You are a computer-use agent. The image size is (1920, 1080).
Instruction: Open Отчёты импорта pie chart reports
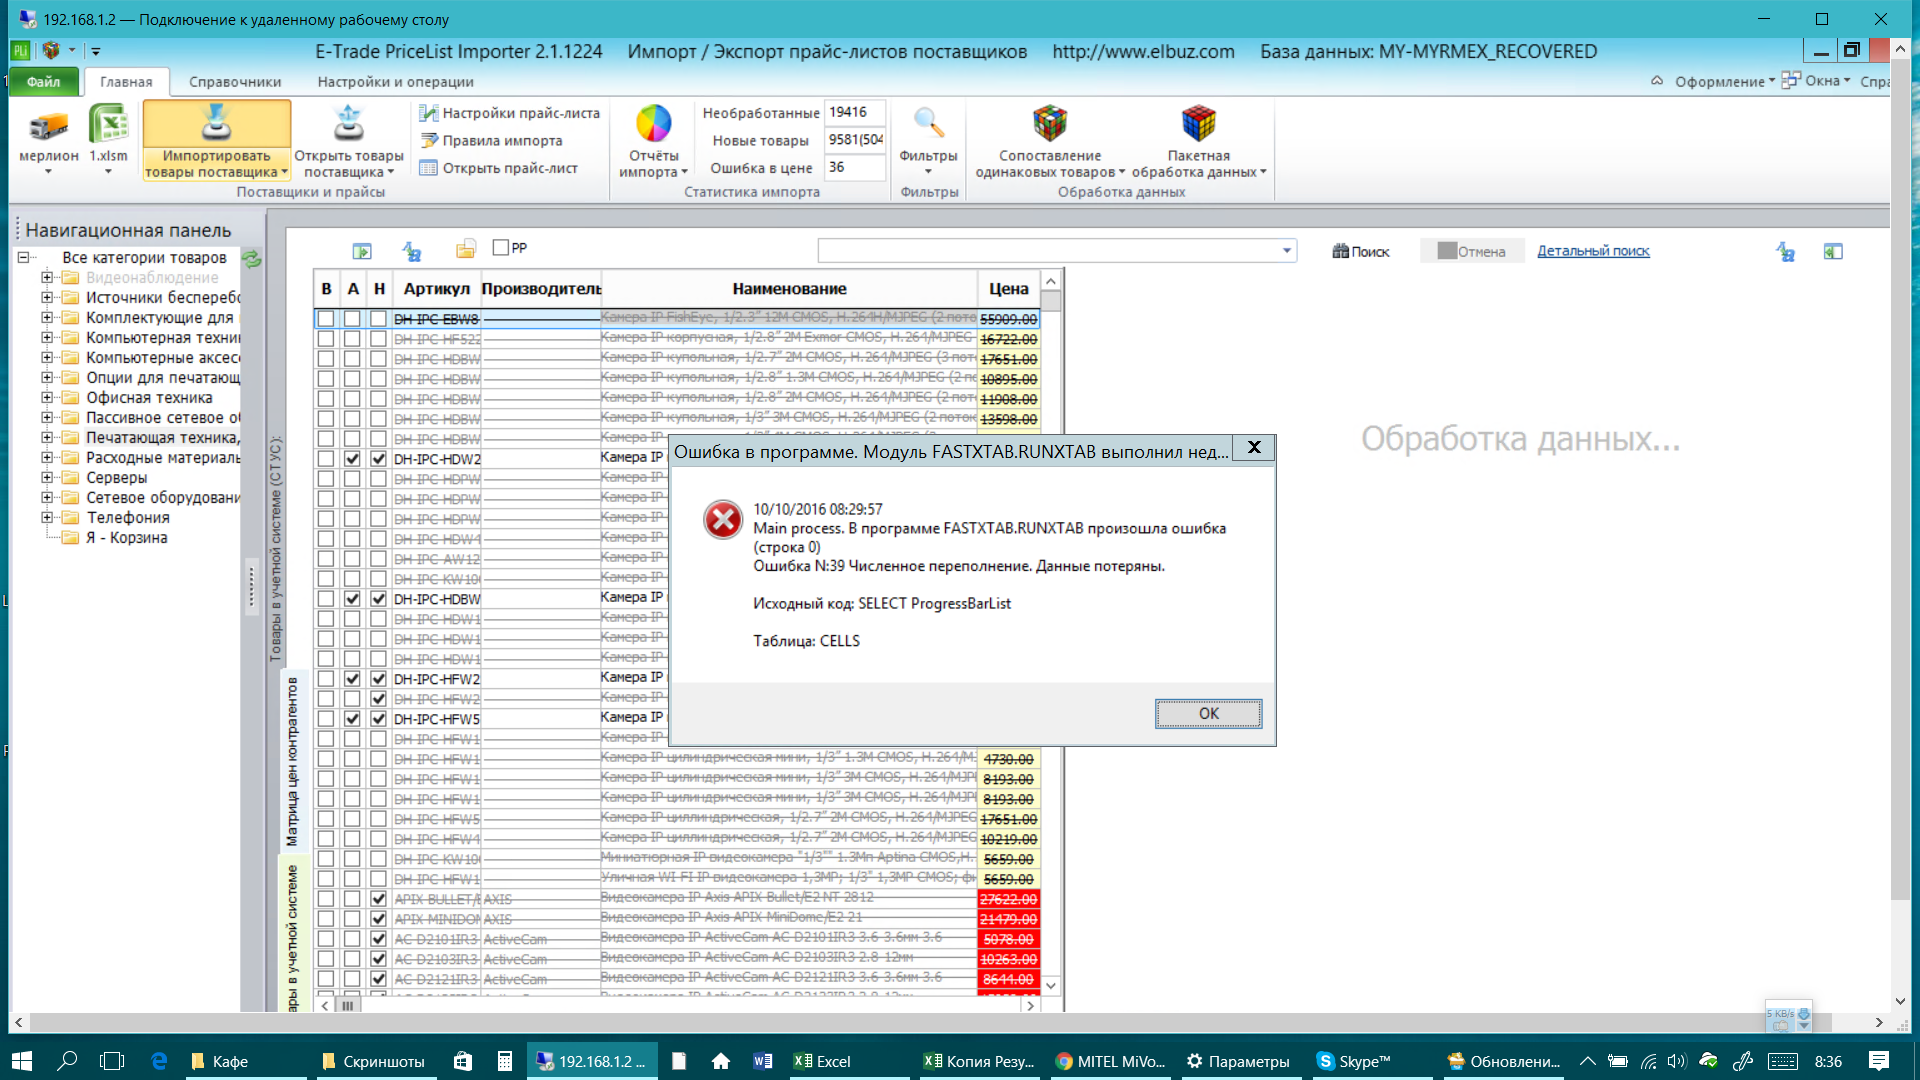pos(654,124)
